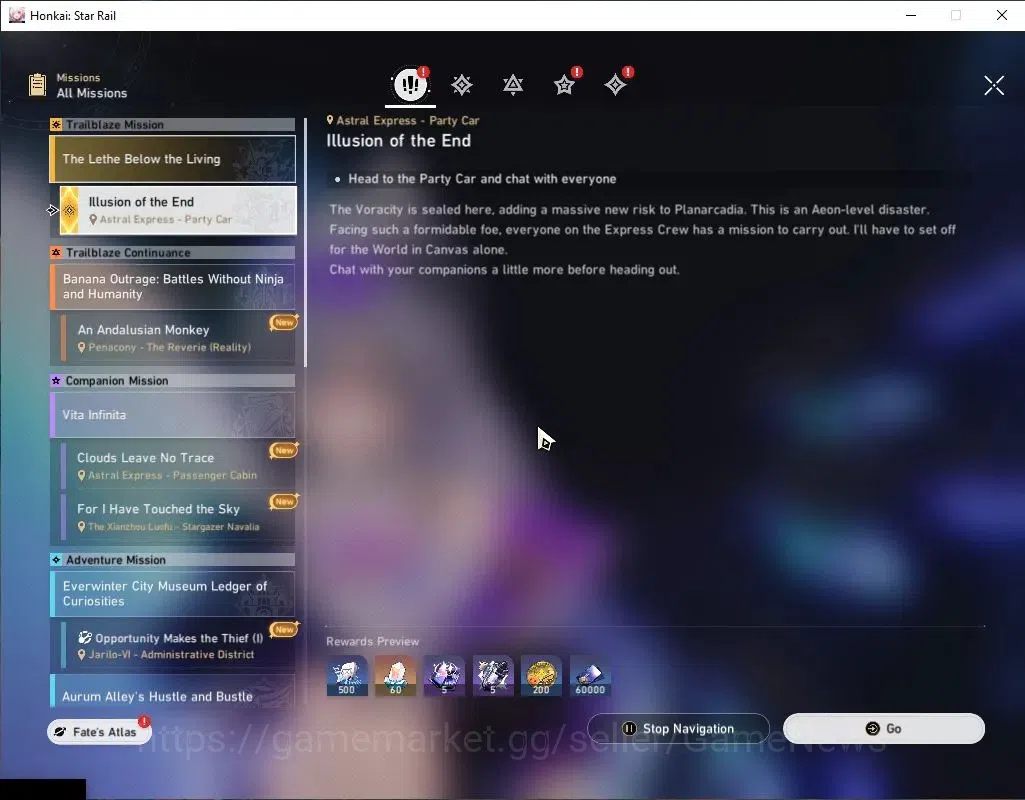Close the missions panel with X icon
This screenshot has height=800, width=1025.
point(994,85)
